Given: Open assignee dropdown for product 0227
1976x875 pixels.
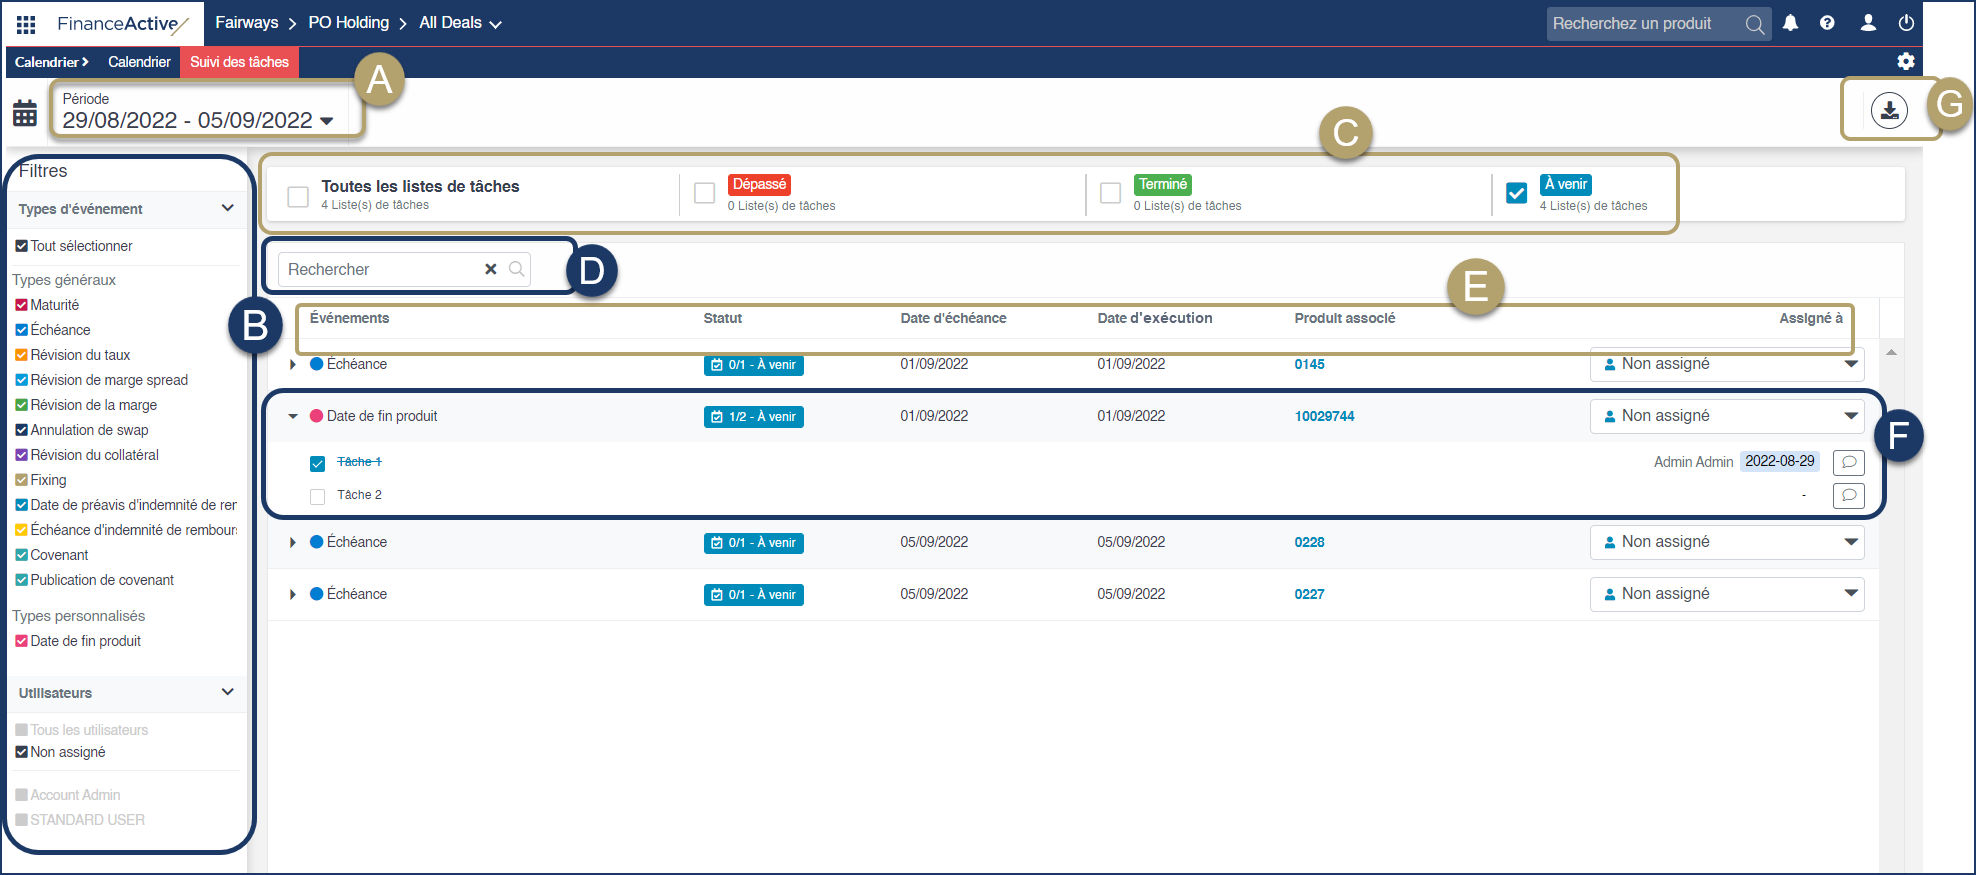Looking at the screenshot, I should coord(1727,594).
